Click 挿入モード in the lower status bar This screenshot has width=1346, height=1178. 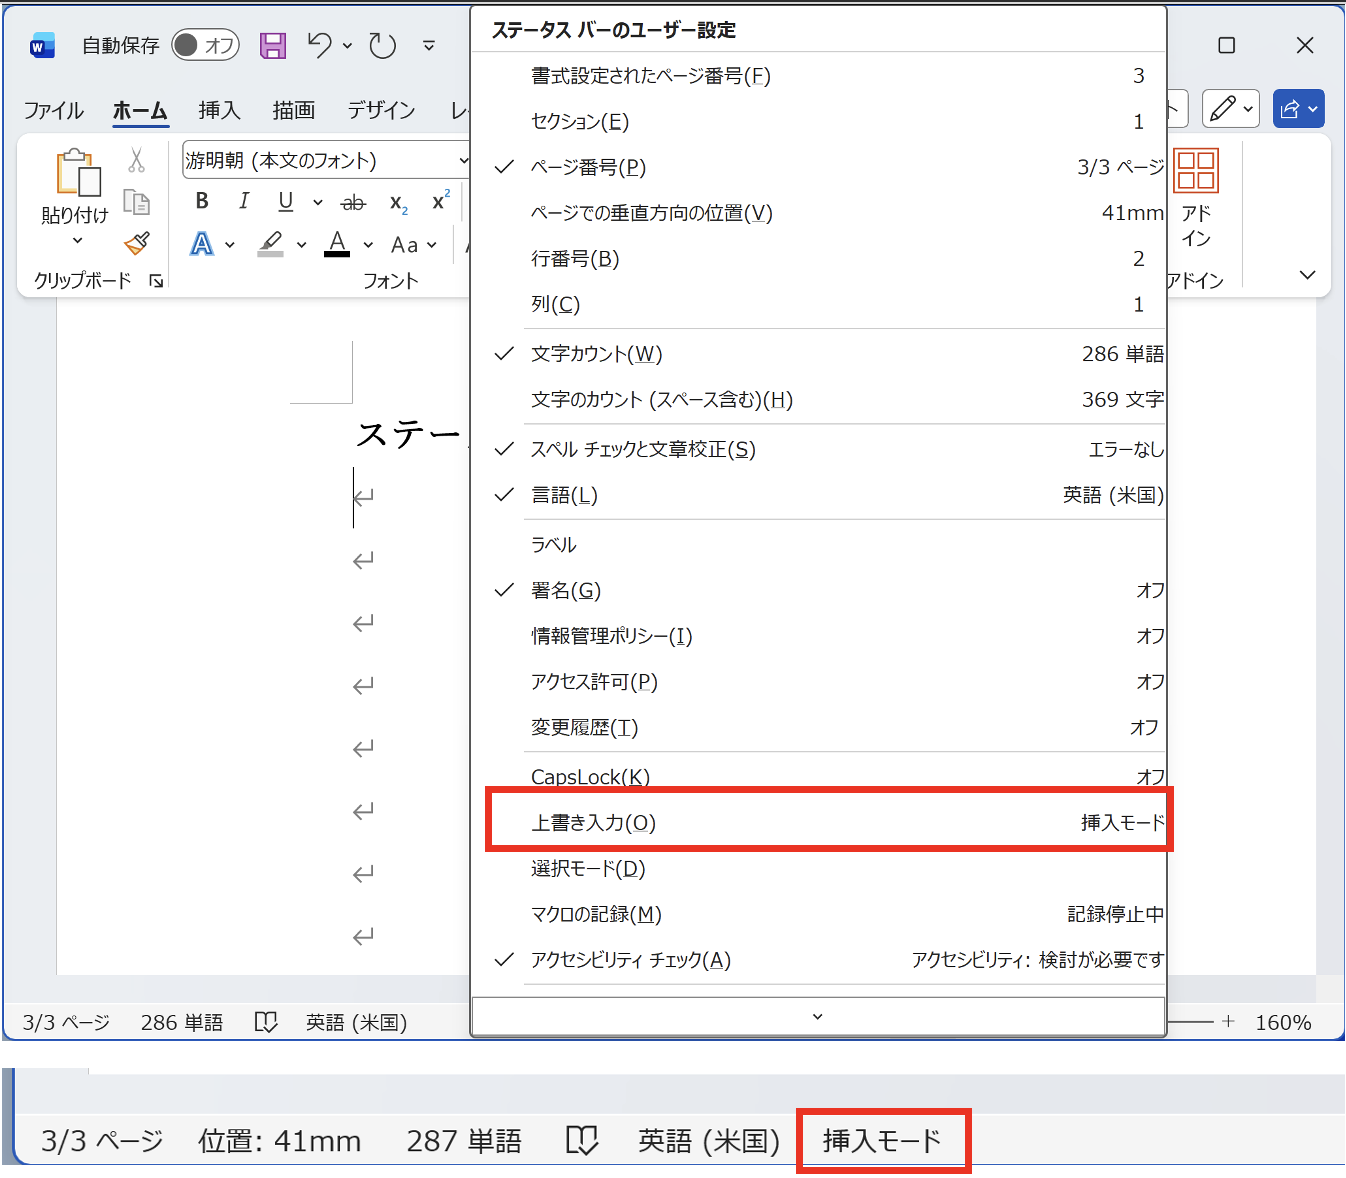pos(881,1140)
